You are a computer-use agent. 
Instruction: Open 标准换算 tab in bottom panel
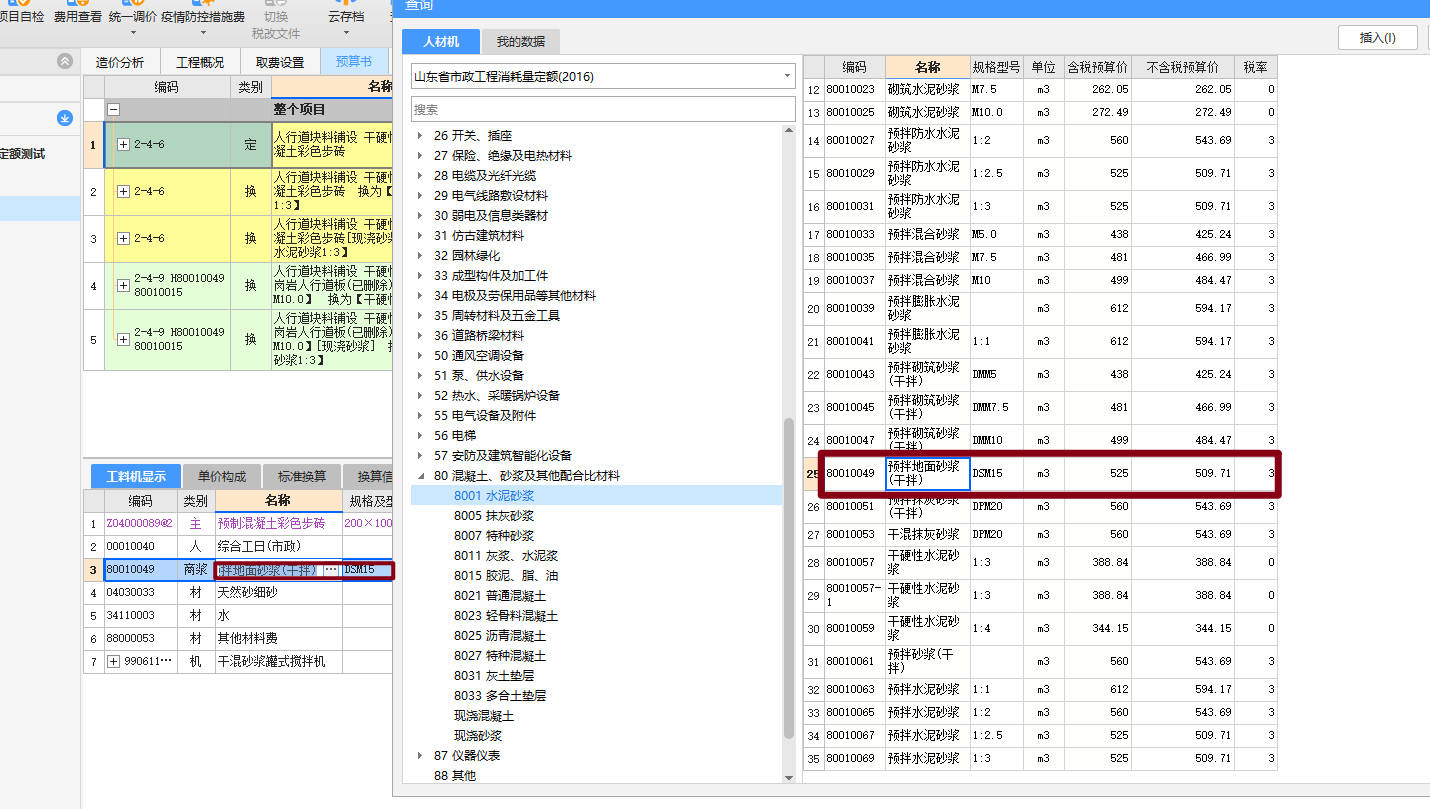(302, 476)
